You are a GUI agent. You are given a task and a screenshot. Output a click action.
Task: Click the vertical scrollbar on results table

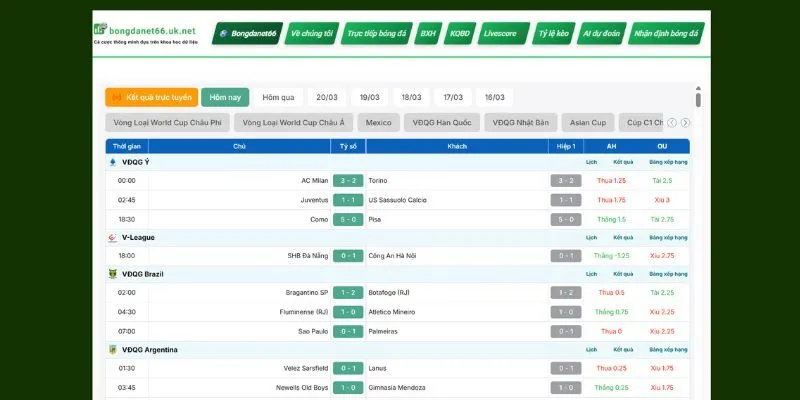[x=698, y=102]
